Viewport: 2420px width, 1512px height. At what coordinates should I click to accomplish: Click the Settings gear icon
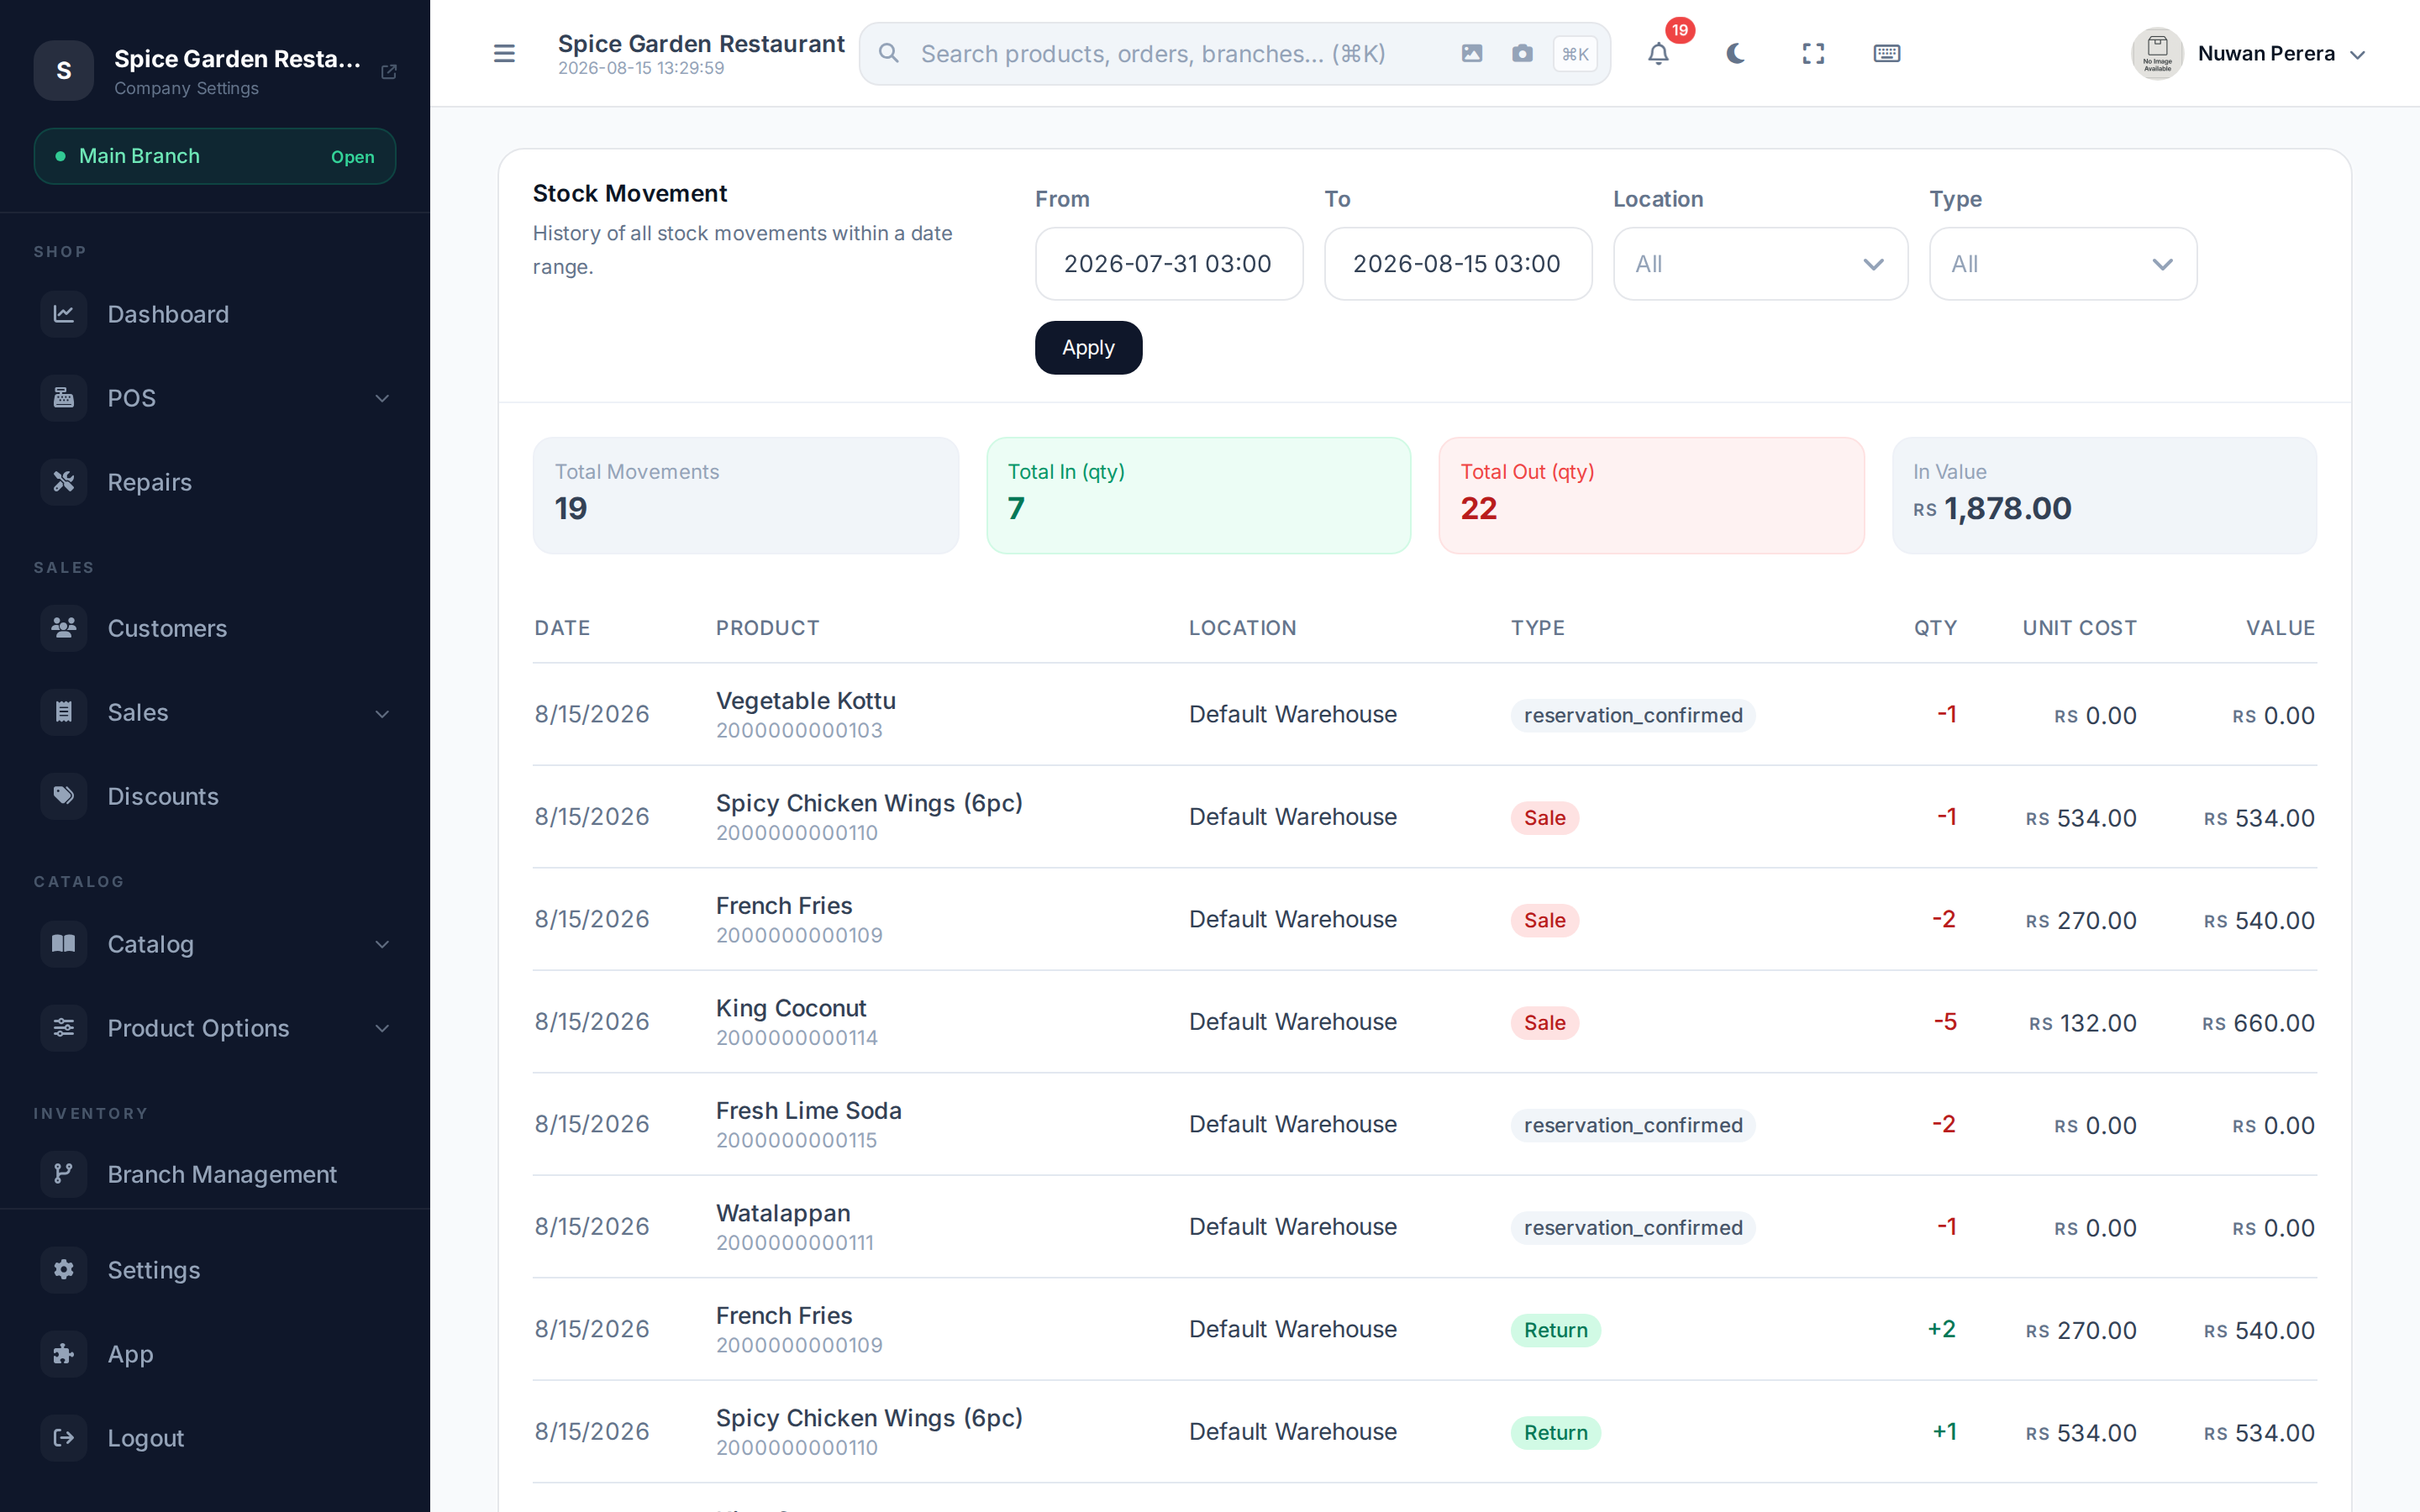point(64,1270)
